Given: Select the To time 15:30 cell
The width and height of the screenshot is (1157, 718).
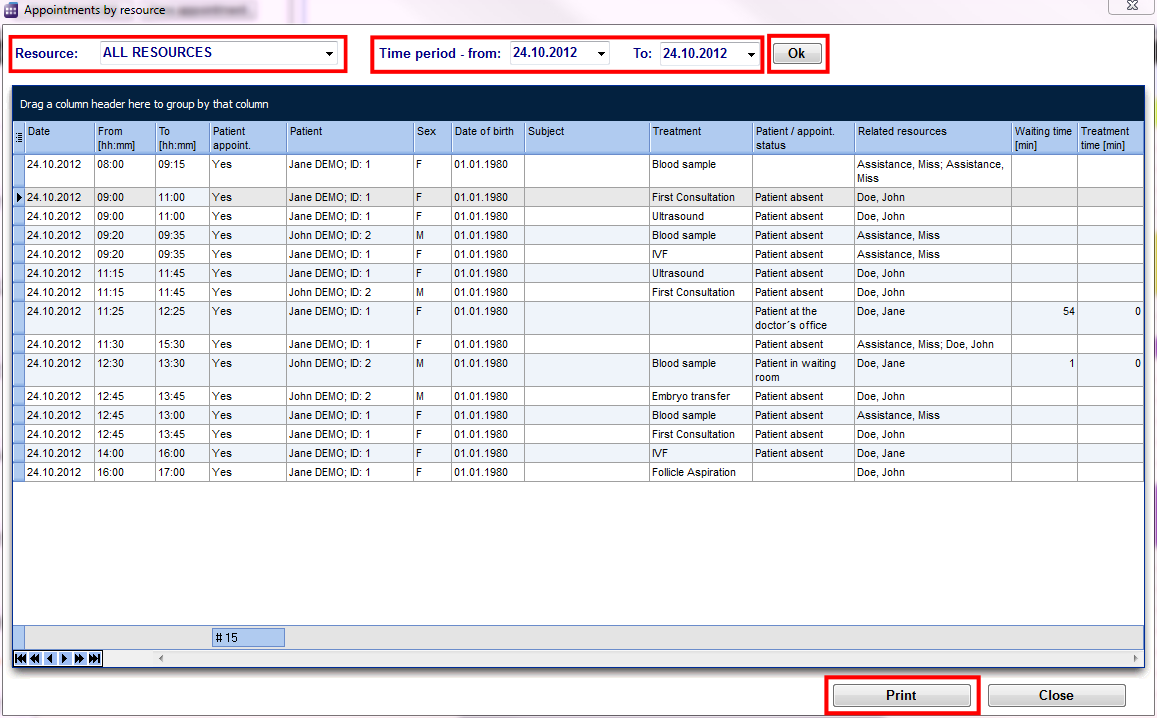Looking at the screenshot, I should pyautogui.click(x=182, y=345).
